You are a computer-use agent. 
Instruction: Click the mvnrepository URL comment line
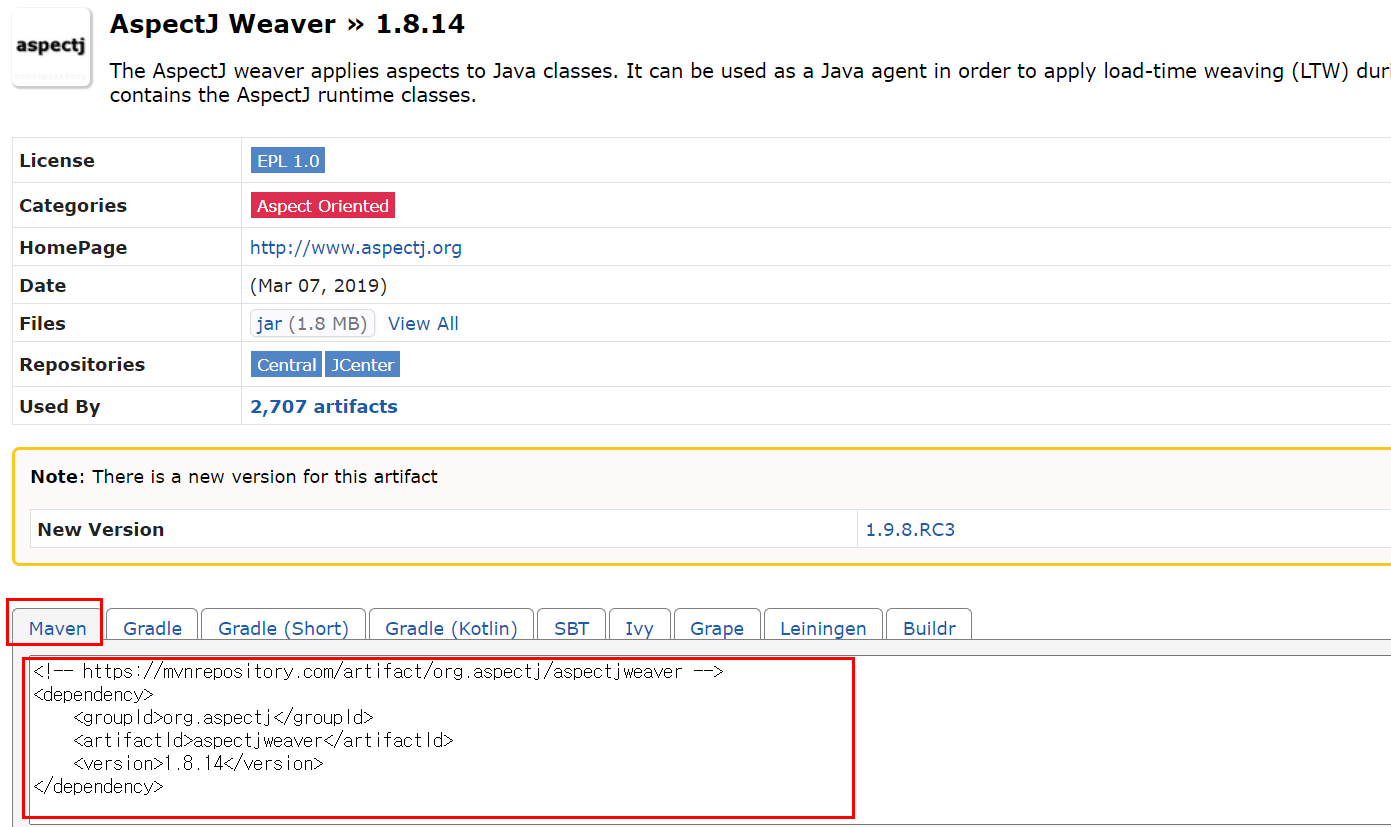[x=378, y=672]
